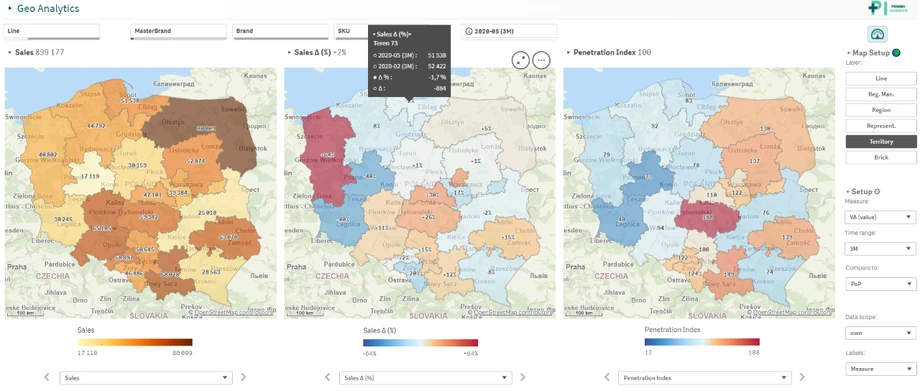Click the Sales Δ (%) color gradient legend
The image size is (920, 391).
point(420,342)
